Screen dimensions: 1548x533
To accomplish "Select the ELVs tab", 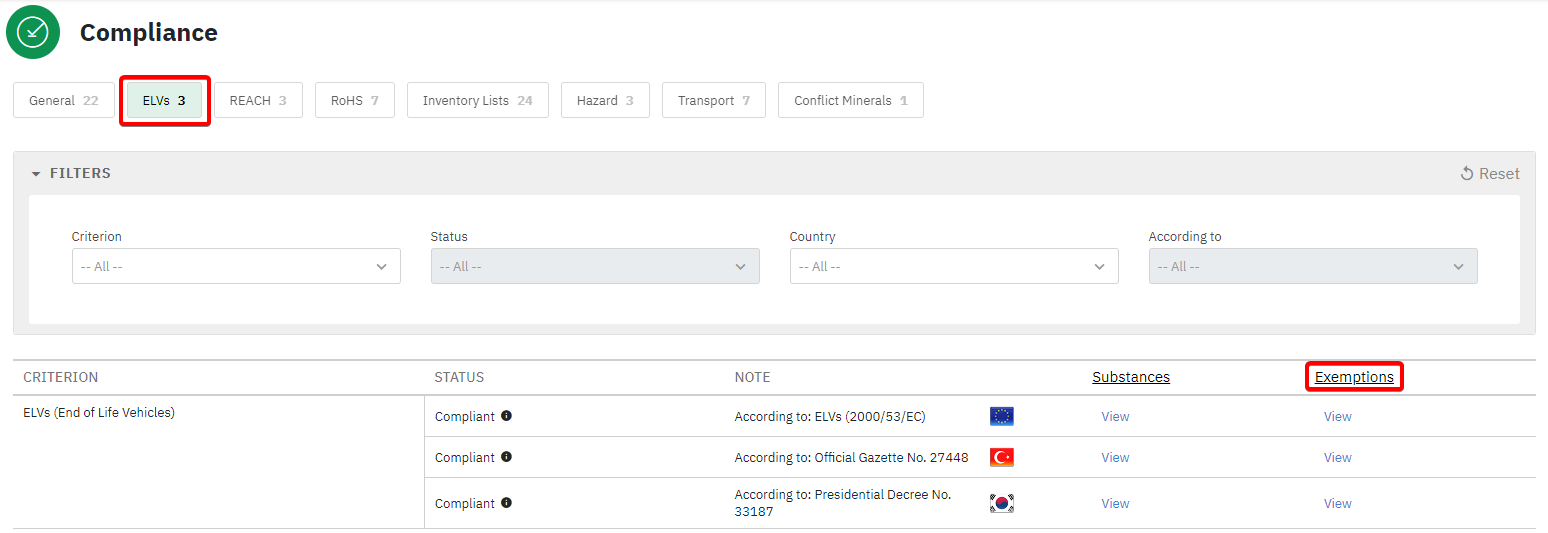I will (164, 101).
